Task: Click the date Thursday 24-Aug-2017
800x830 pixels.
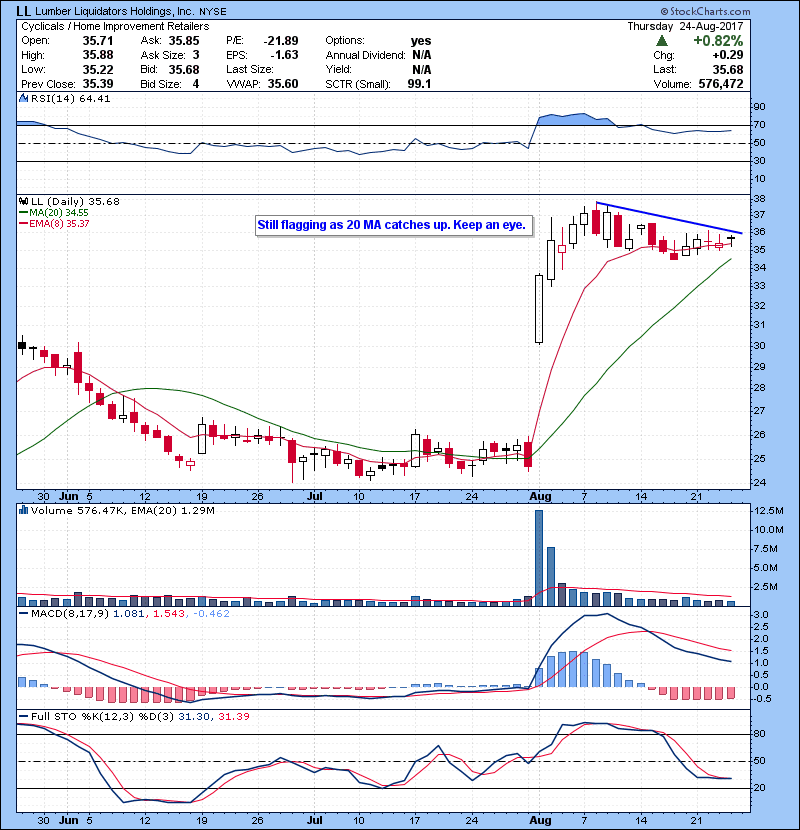Action: (685, 26)
